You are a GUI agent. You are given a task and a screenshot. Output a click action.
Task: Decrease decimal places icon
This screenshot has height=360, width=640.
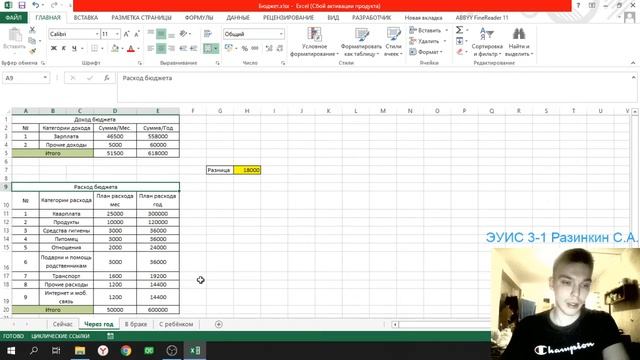(280, 49)
